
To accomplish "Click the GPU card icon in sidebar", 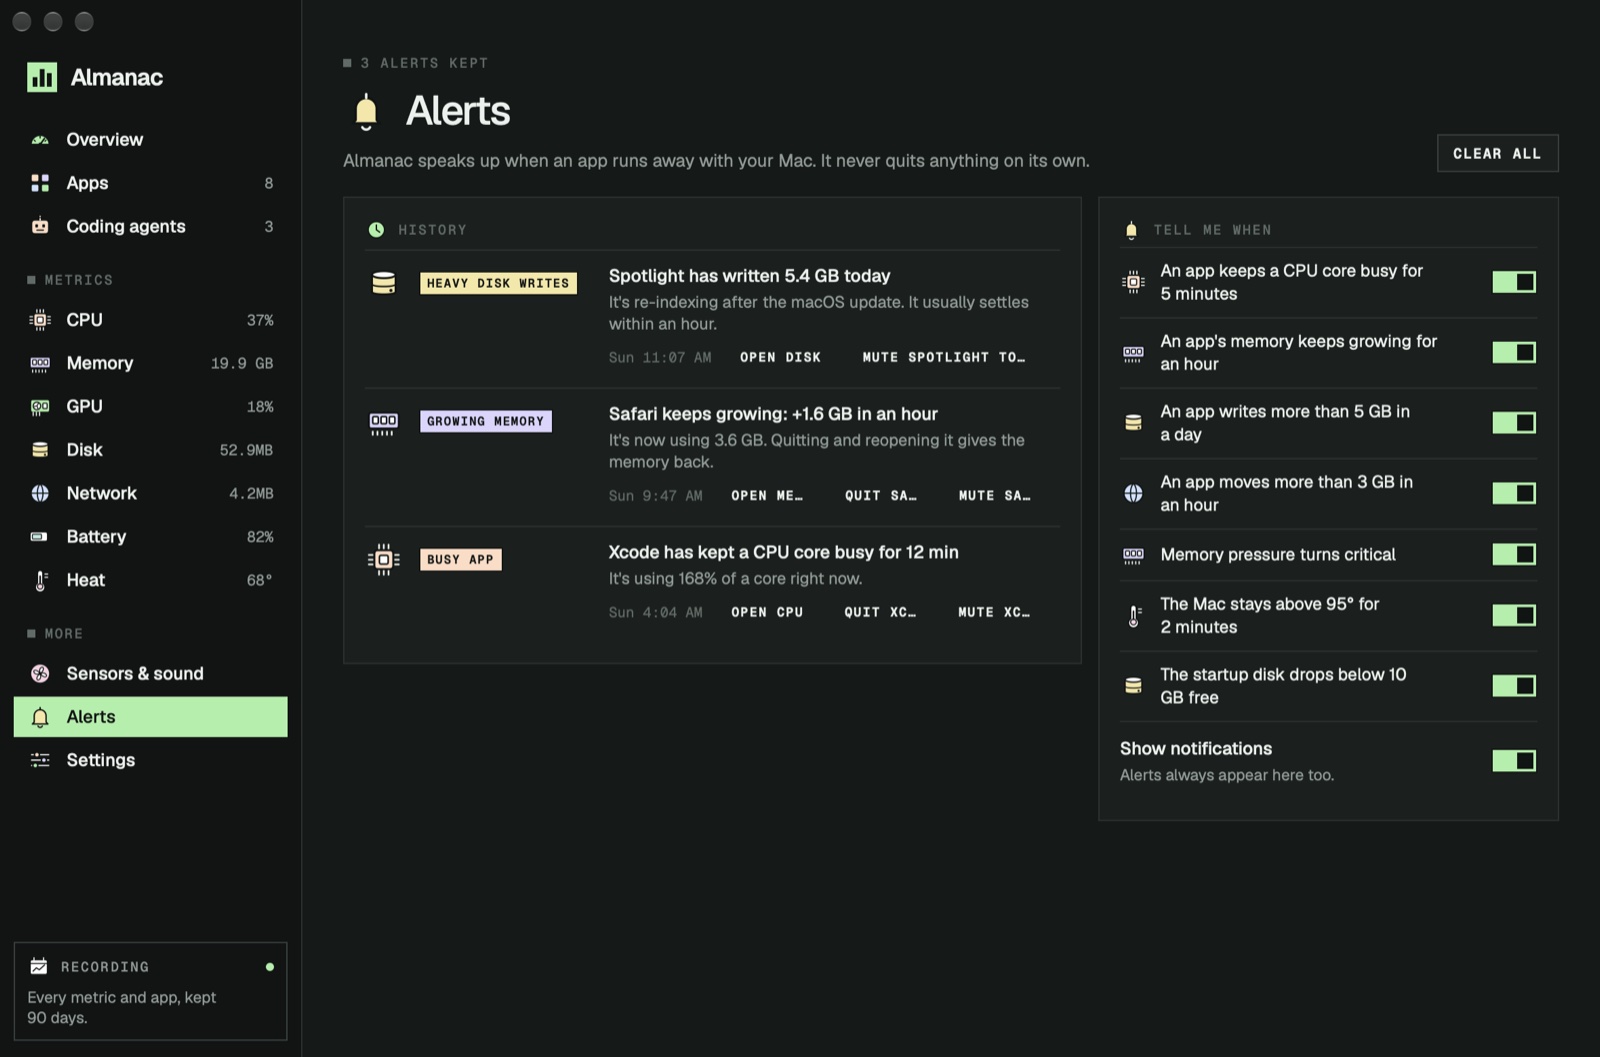I will click(40, 407).
